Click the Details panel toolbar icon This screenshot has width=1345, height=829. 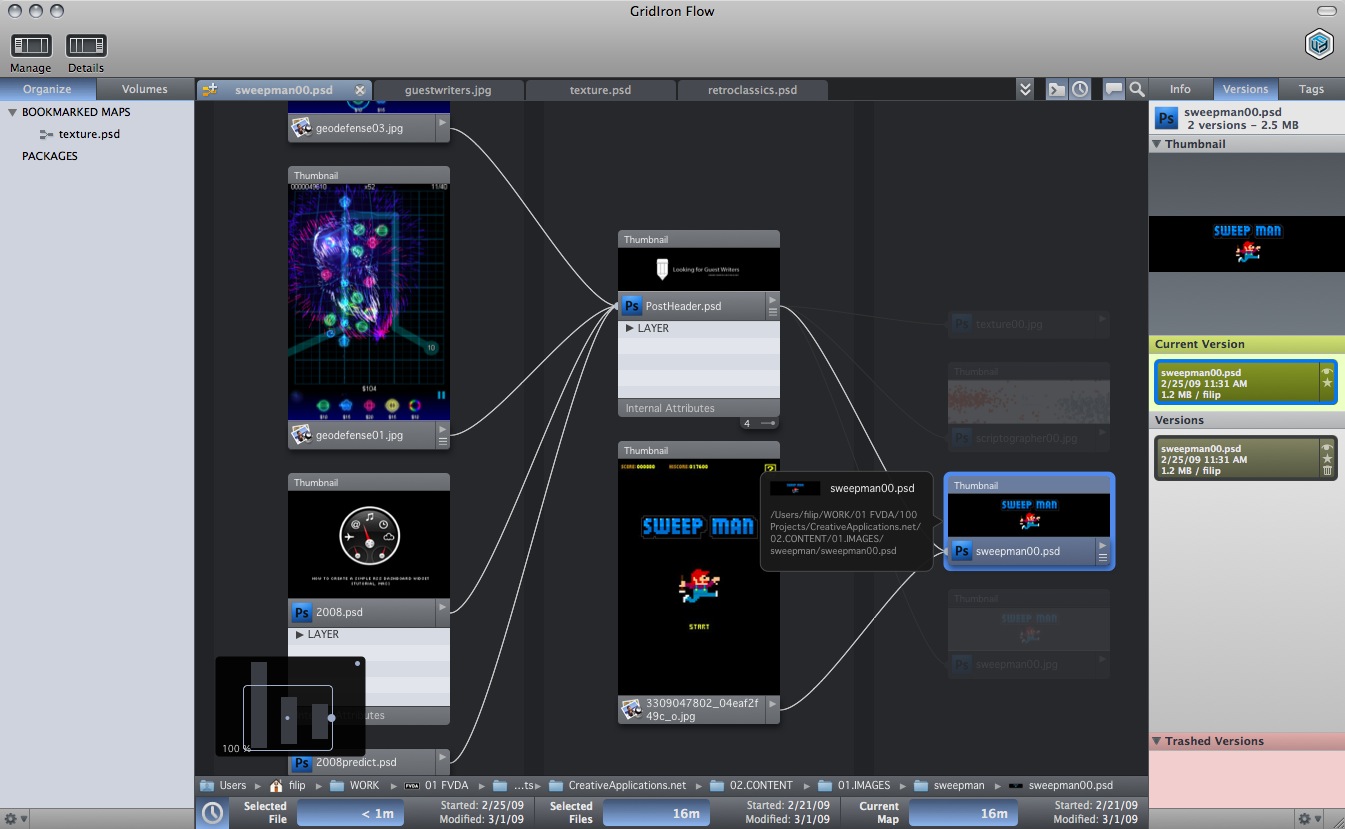[86, 46]
